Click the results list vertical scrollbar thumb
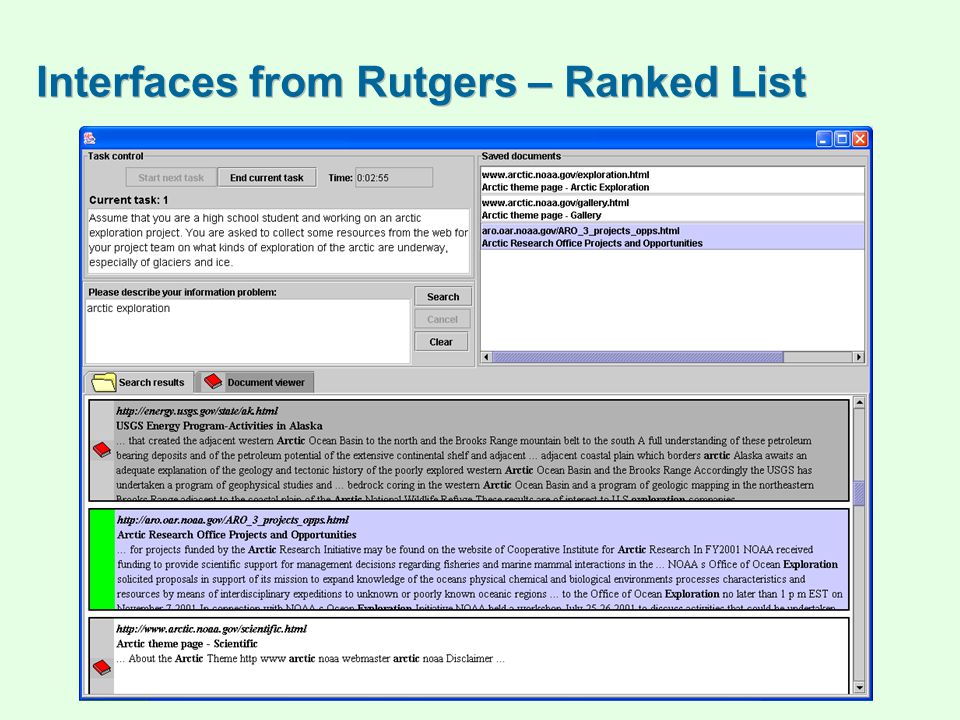This screenshot has height=720, width=960. (x=859, y=493)
